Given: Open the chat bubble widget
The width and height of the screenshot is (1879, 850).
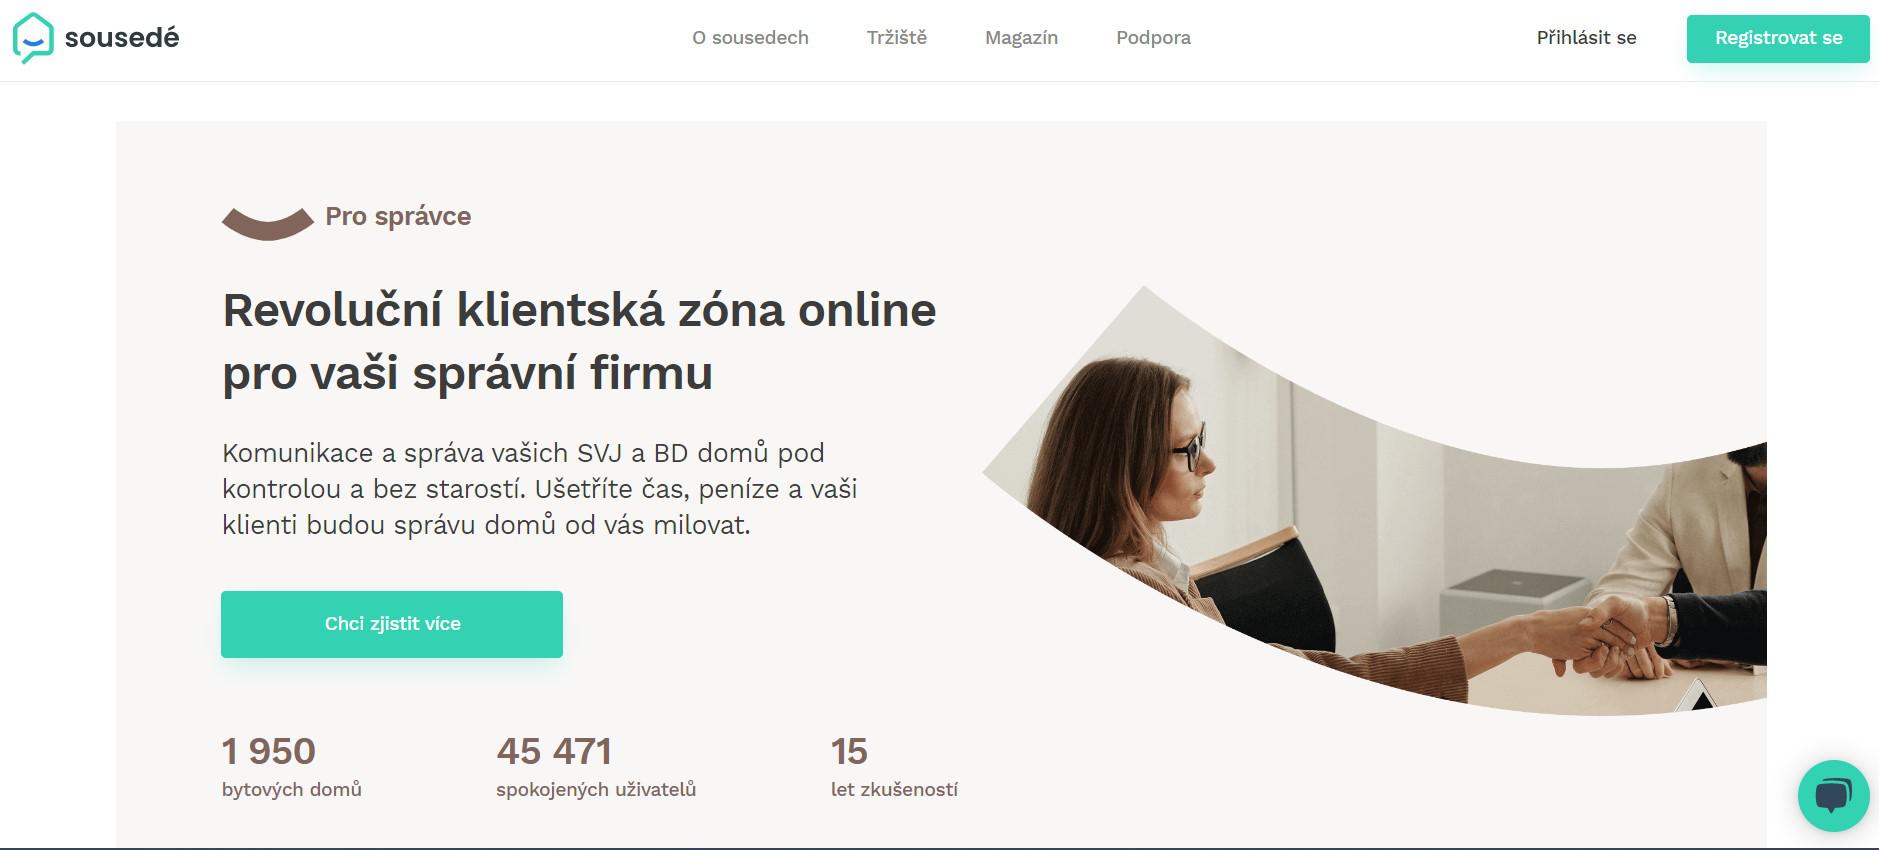Looking at the screenshot, I should pos(1833,796).
